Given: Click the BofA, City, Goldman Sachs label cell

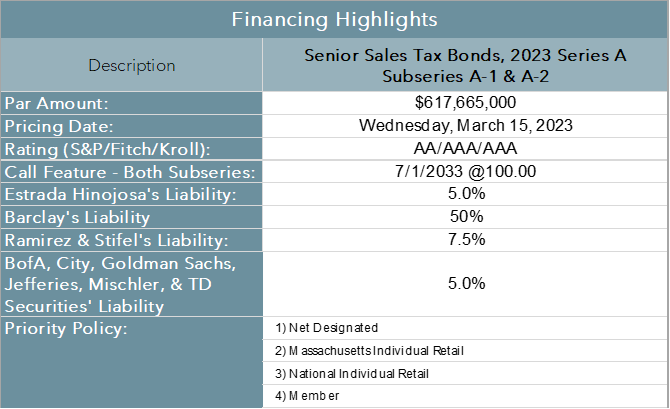Looking at the screenshot, I should (131, 285).
